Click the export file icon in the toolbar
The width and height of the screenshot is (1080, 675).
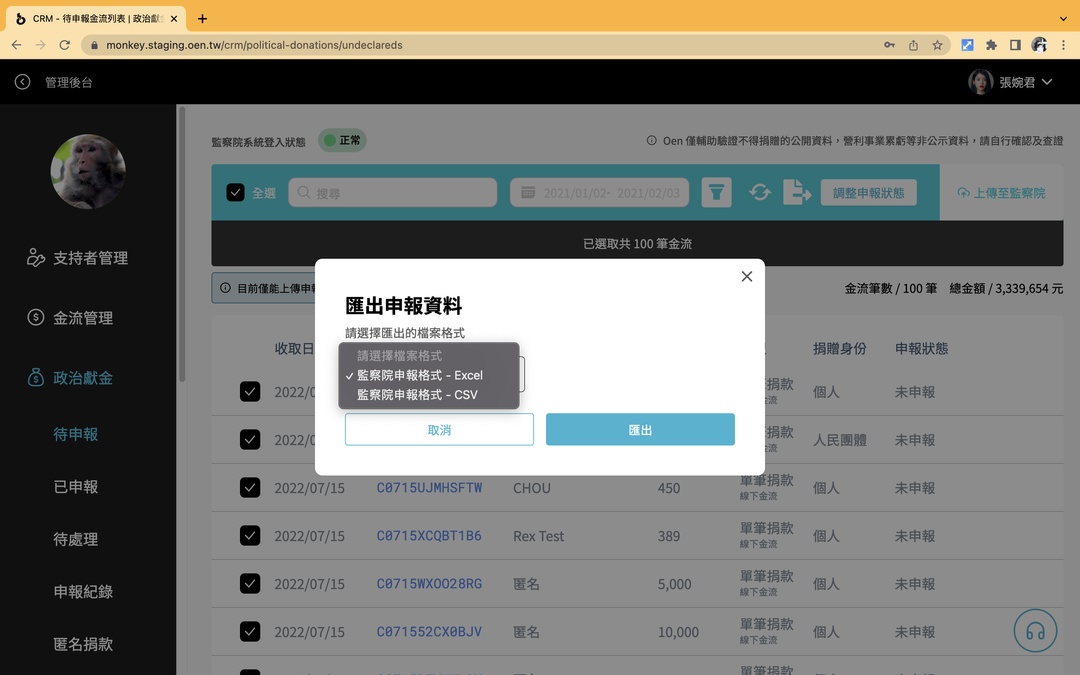point(797,192)
